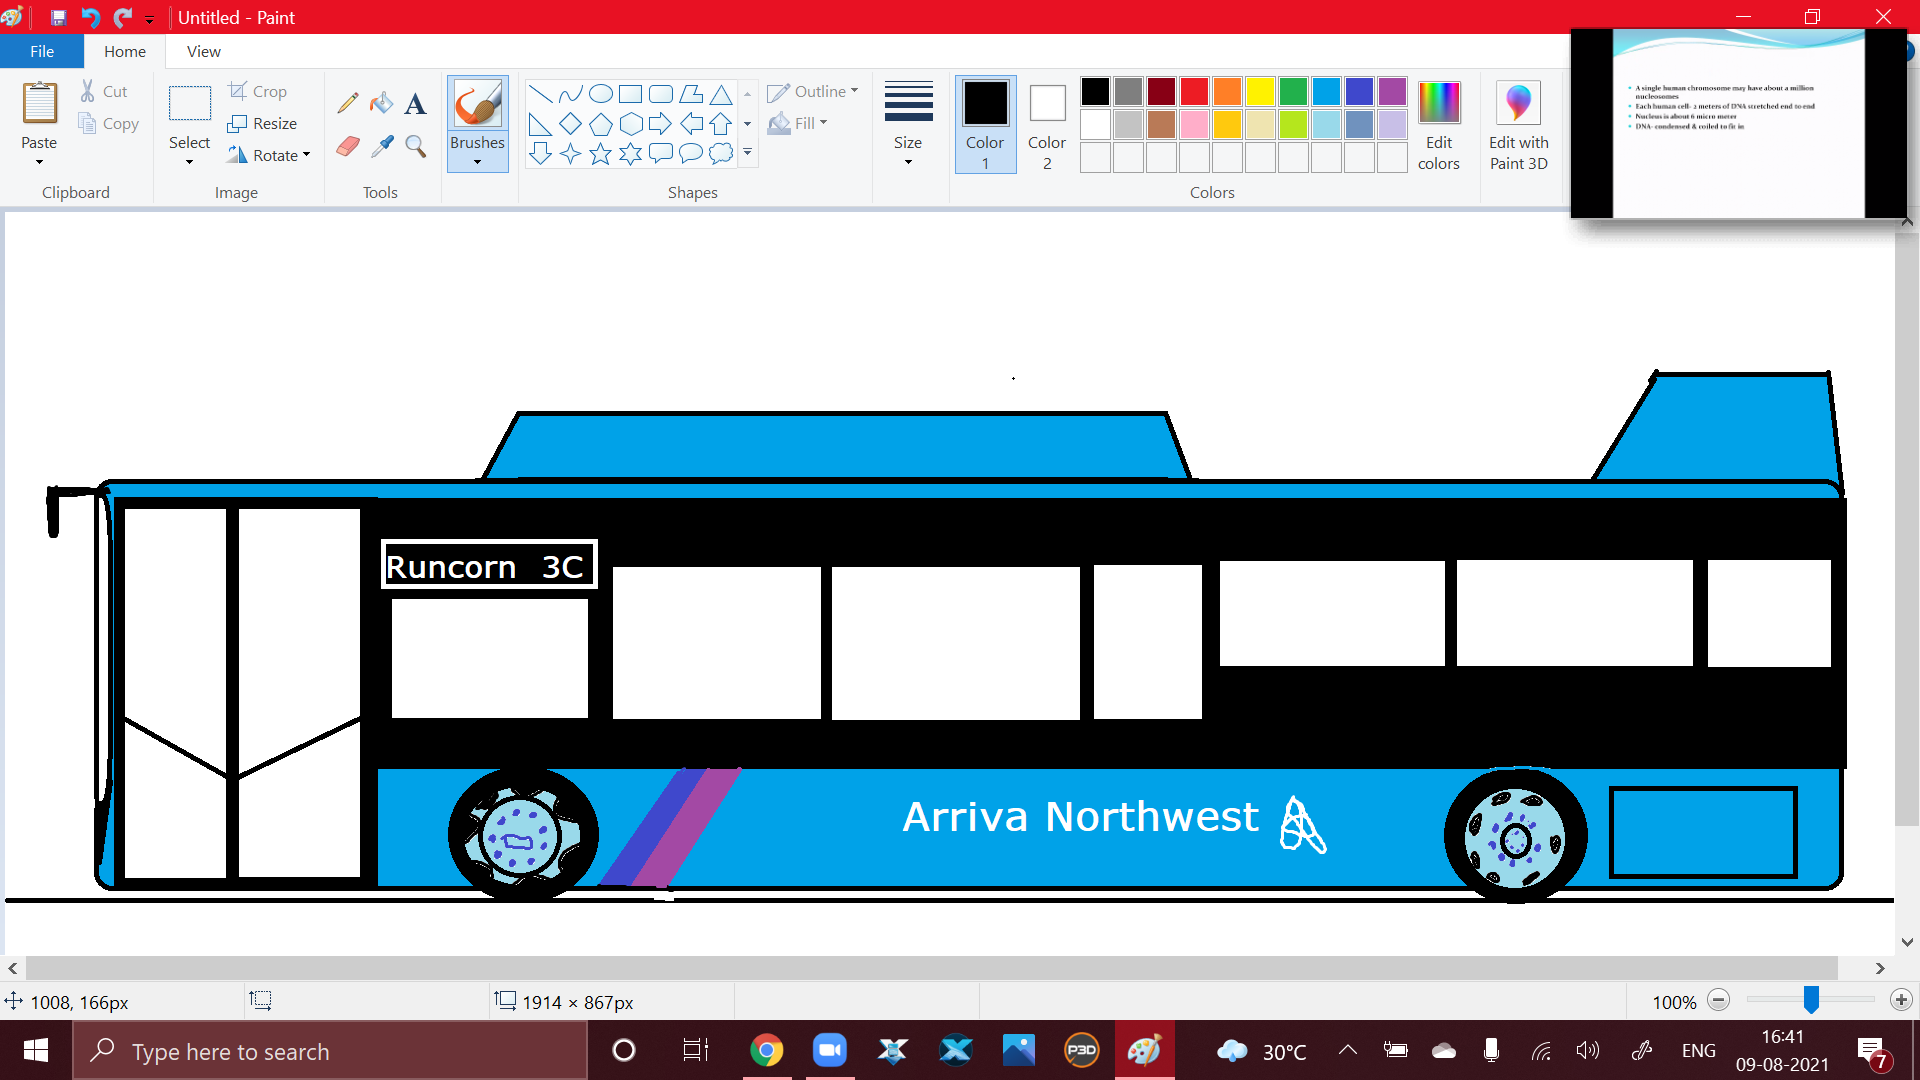Click the zoom out minus button

pyautogui.click(x=1719, y=1000)
